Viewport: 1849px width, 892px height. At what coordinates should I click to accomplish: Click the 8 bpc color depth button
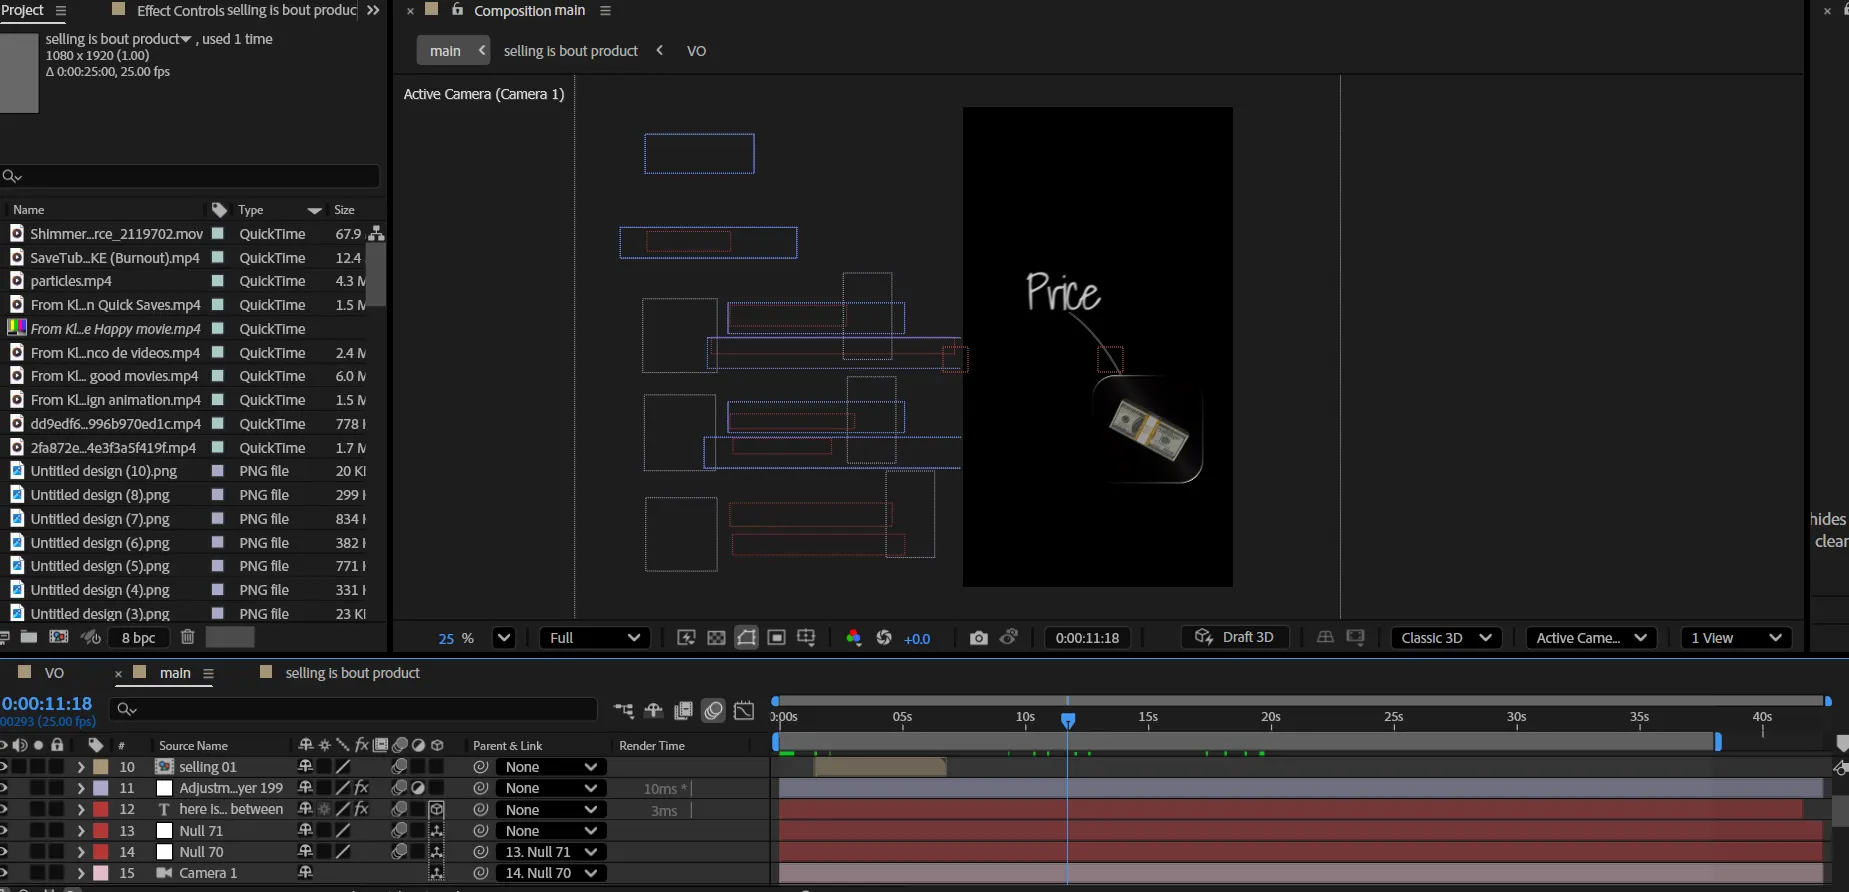[x=138, y=638]
